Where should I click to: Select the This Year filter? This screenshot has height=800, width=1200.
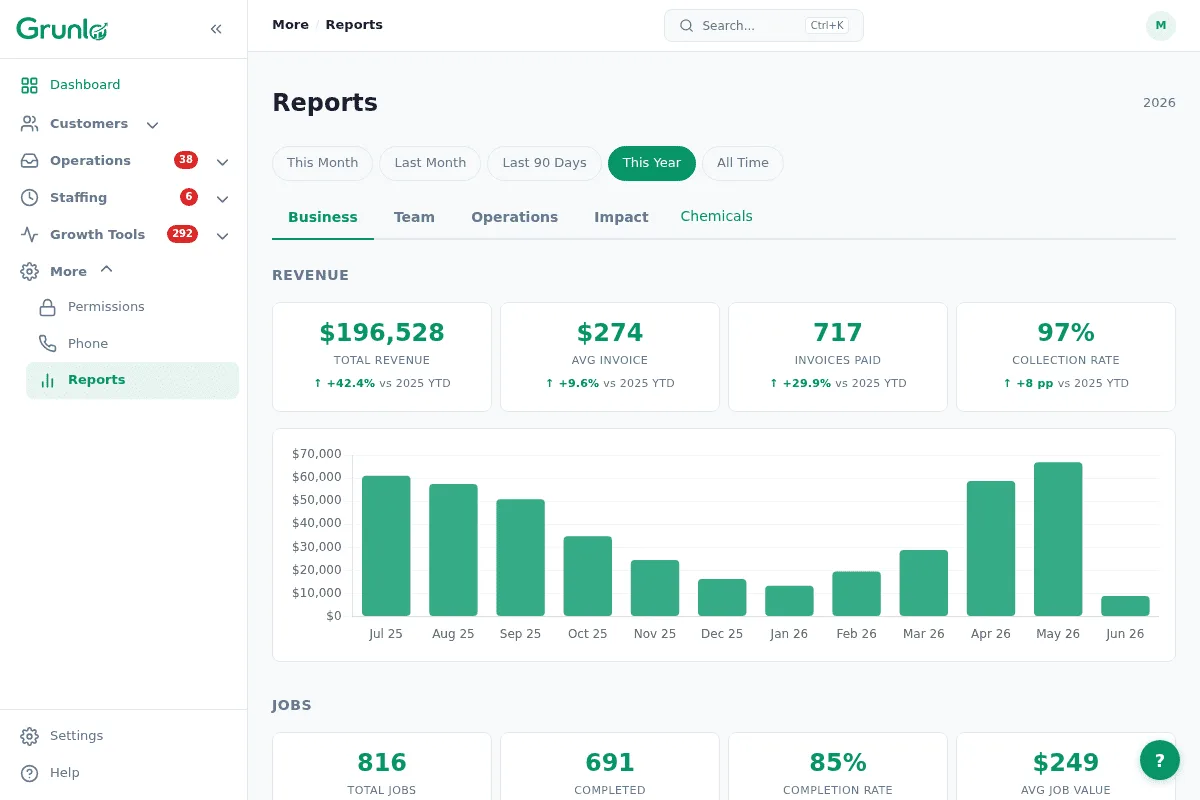652,163
